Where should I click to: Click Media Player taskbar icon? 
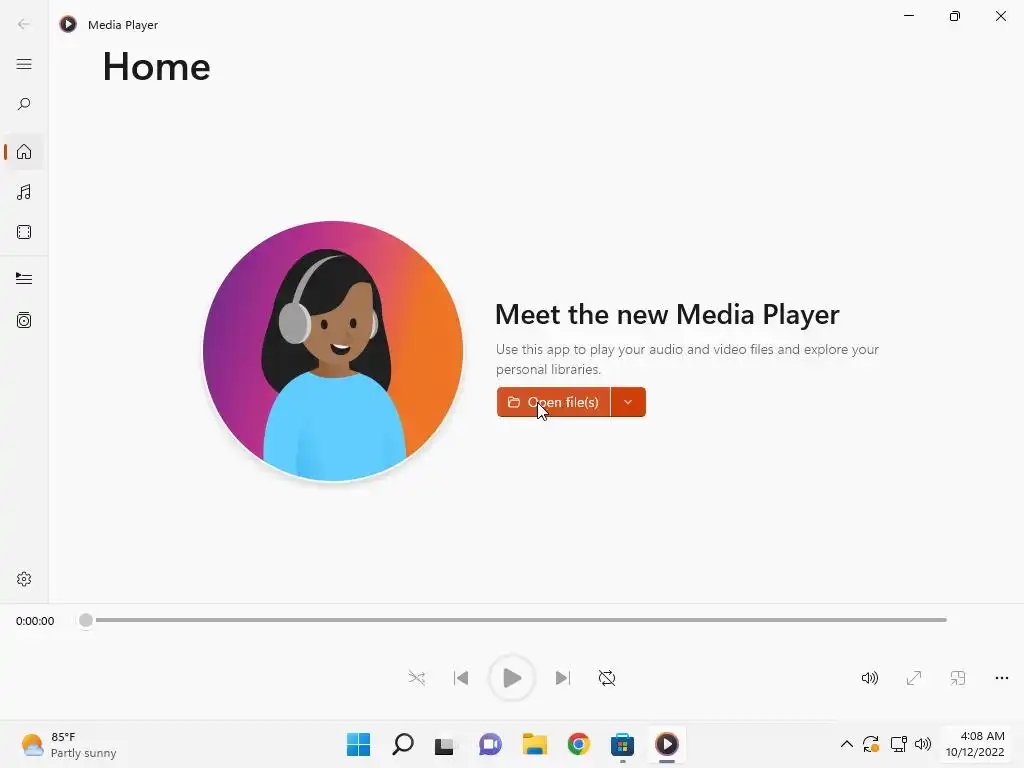[x=667, y=744]
